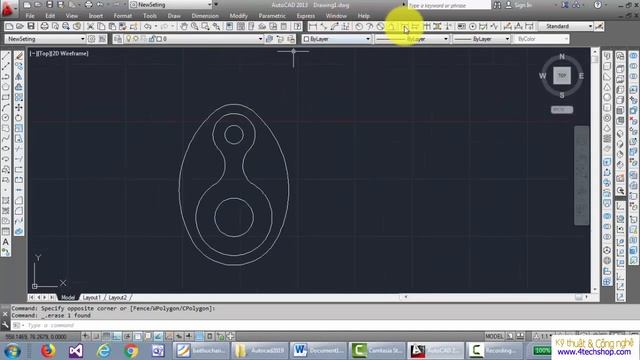
Task: Select the Ellipse draw tool
Action: (6, 149)
